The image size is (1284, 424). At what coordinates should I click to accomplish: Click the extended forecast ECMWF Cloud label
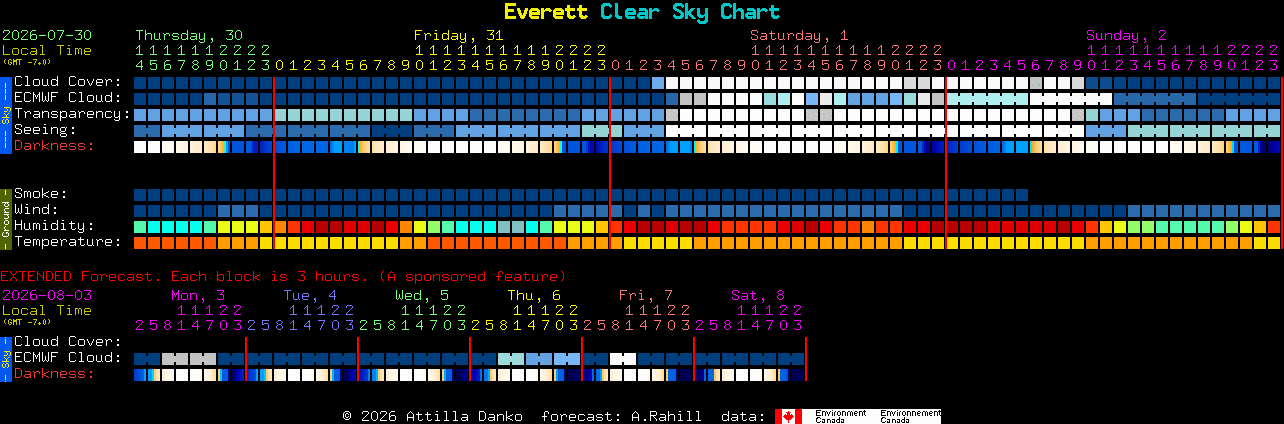68,357
